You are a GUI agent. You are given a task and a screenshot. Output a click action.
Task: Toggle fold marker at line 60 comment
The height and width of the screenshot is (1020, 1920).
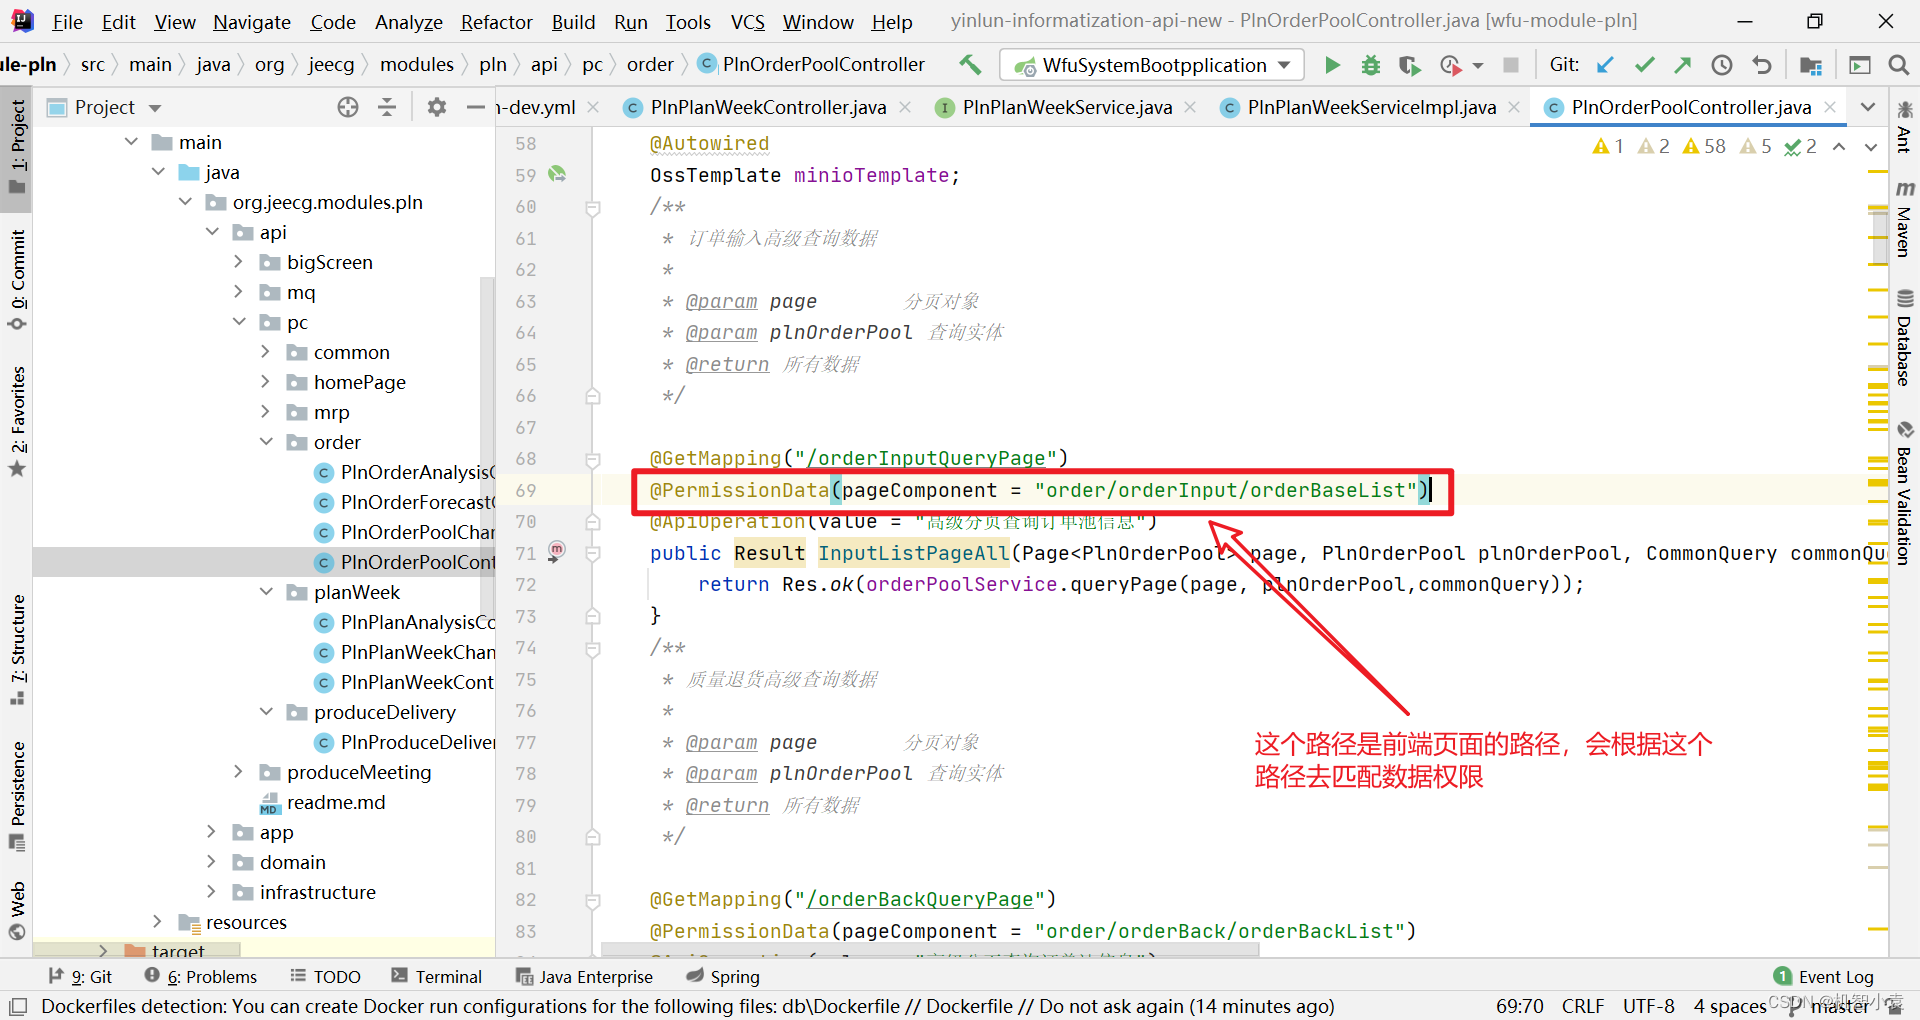coord(592,207)
